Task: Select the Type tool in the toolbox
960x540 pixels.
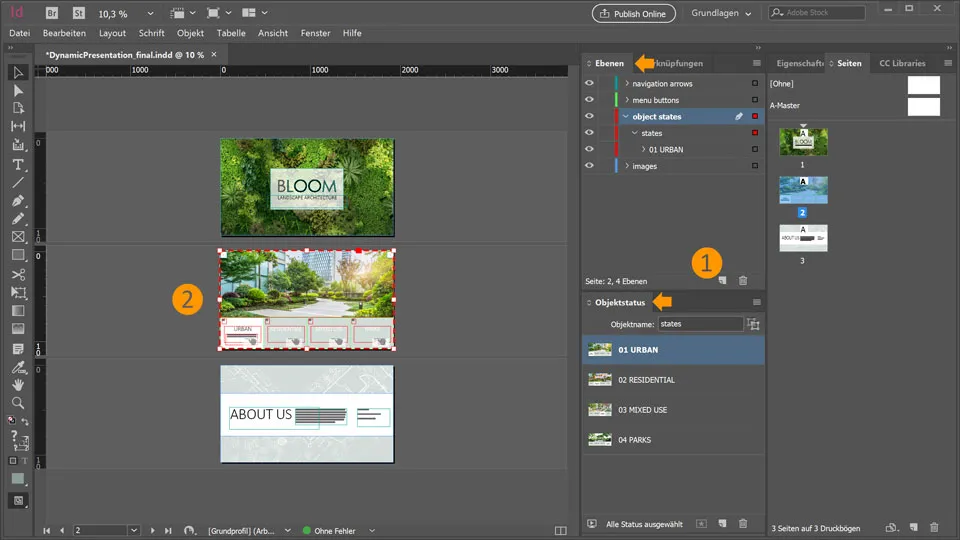Action: (x=18, y=164)
